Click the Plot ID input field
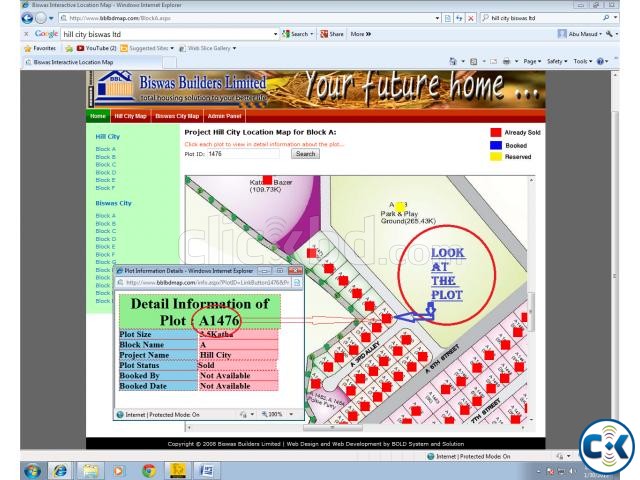 coord(243,154)
